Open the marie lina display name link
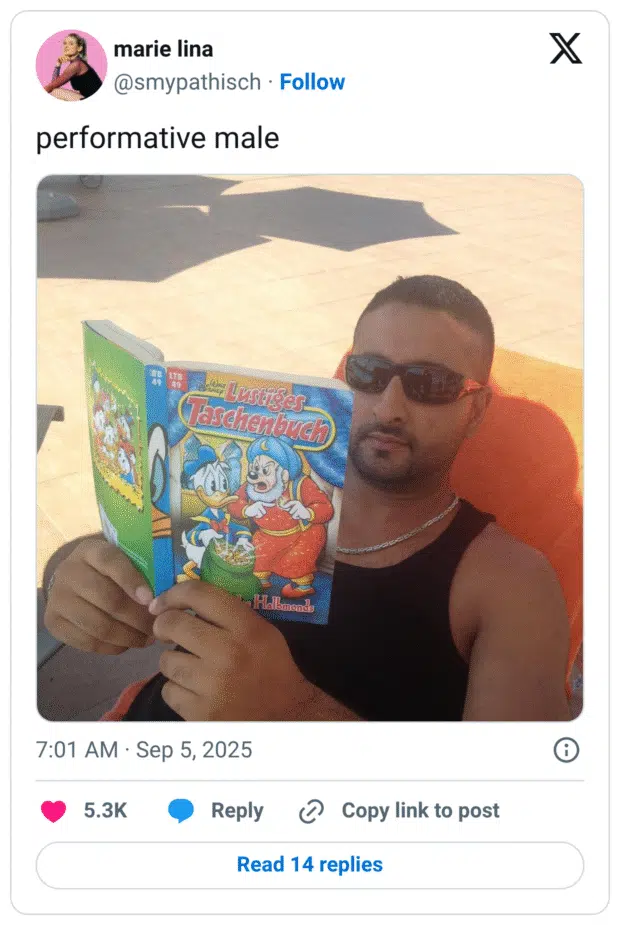Viewport: 620px width, 925px height. [163, 49]
